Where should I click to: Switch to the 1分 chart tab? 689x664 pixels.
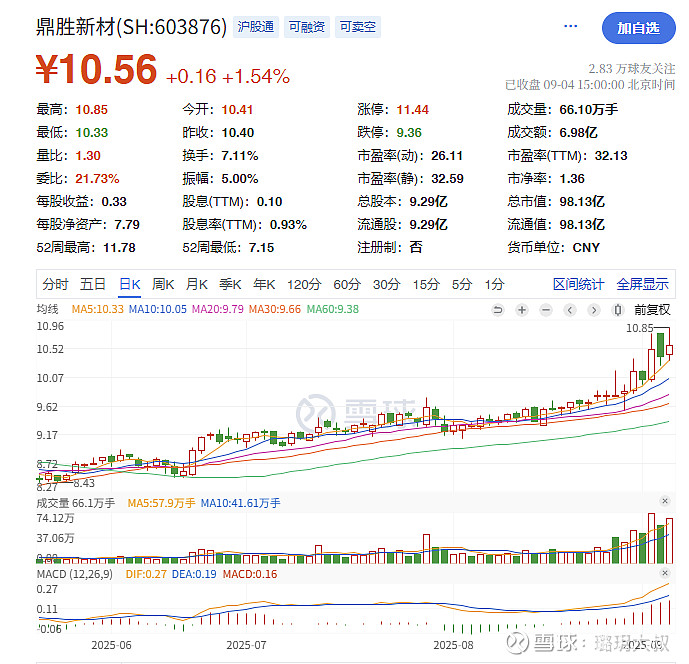point(494,284)
